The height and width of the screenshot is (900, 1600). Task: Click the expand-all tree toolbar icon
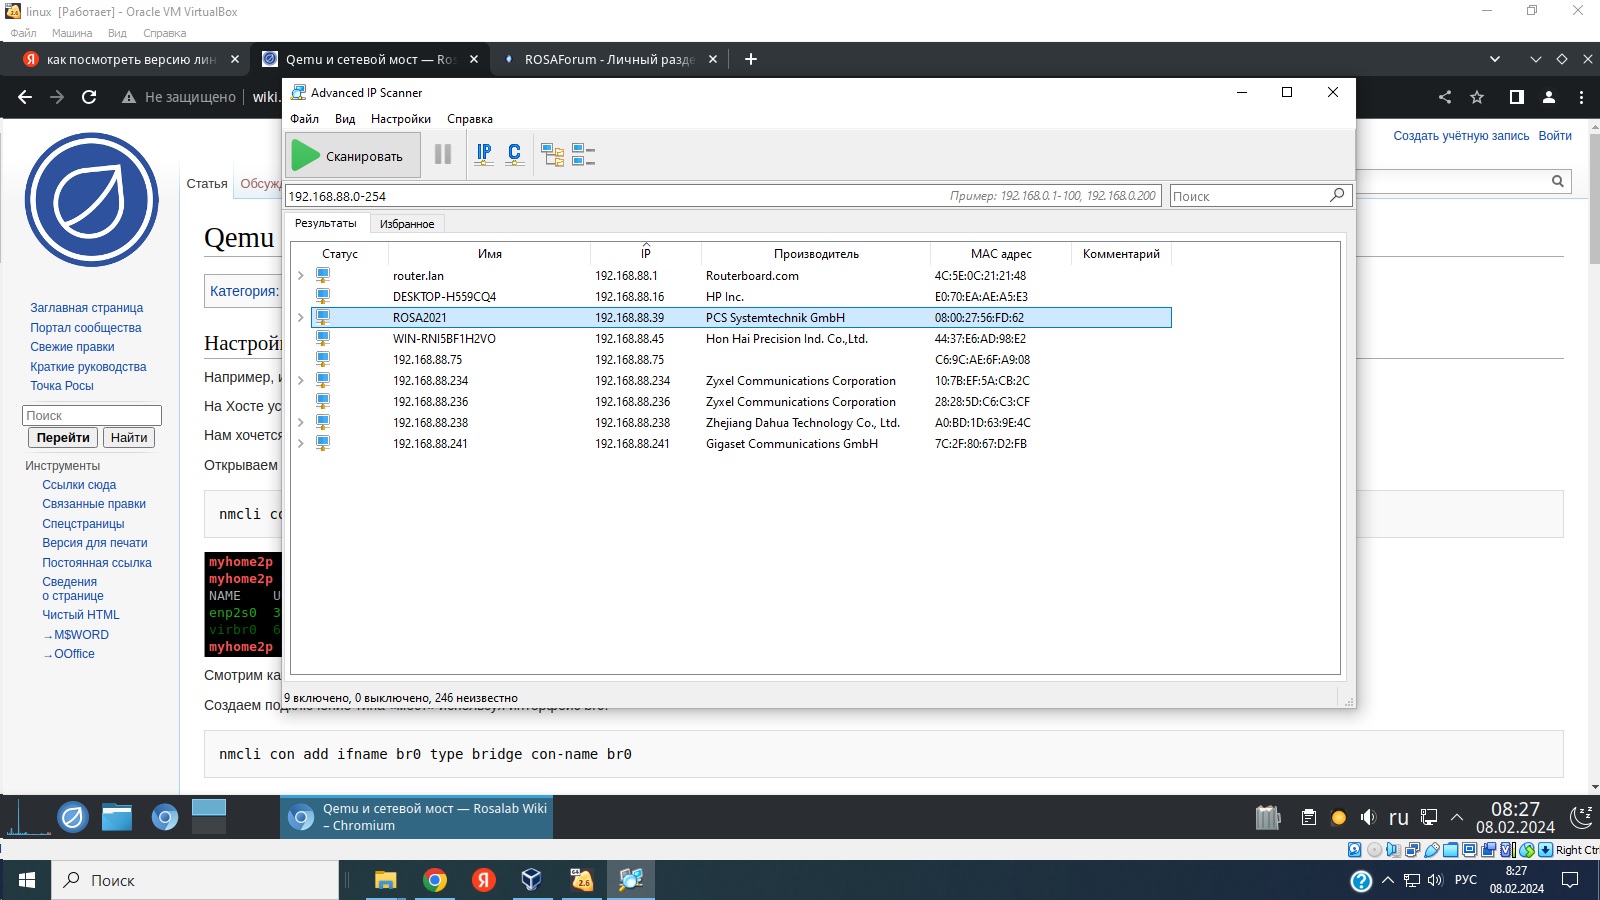tap(552, 155)
